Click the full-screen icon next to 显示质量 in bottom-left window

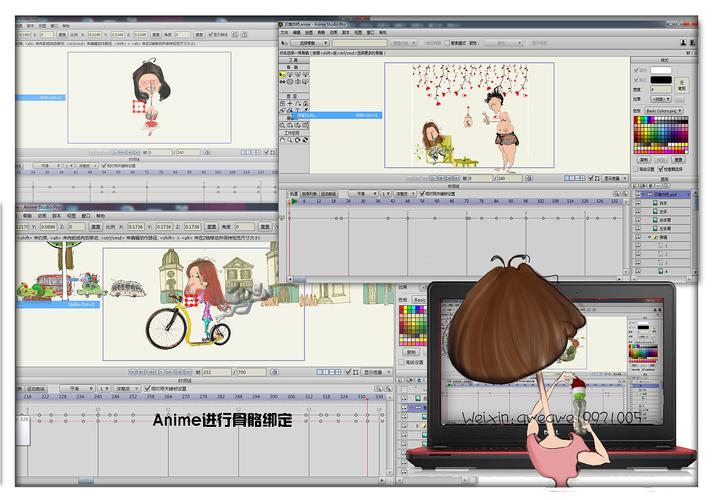tap(356, 372)
